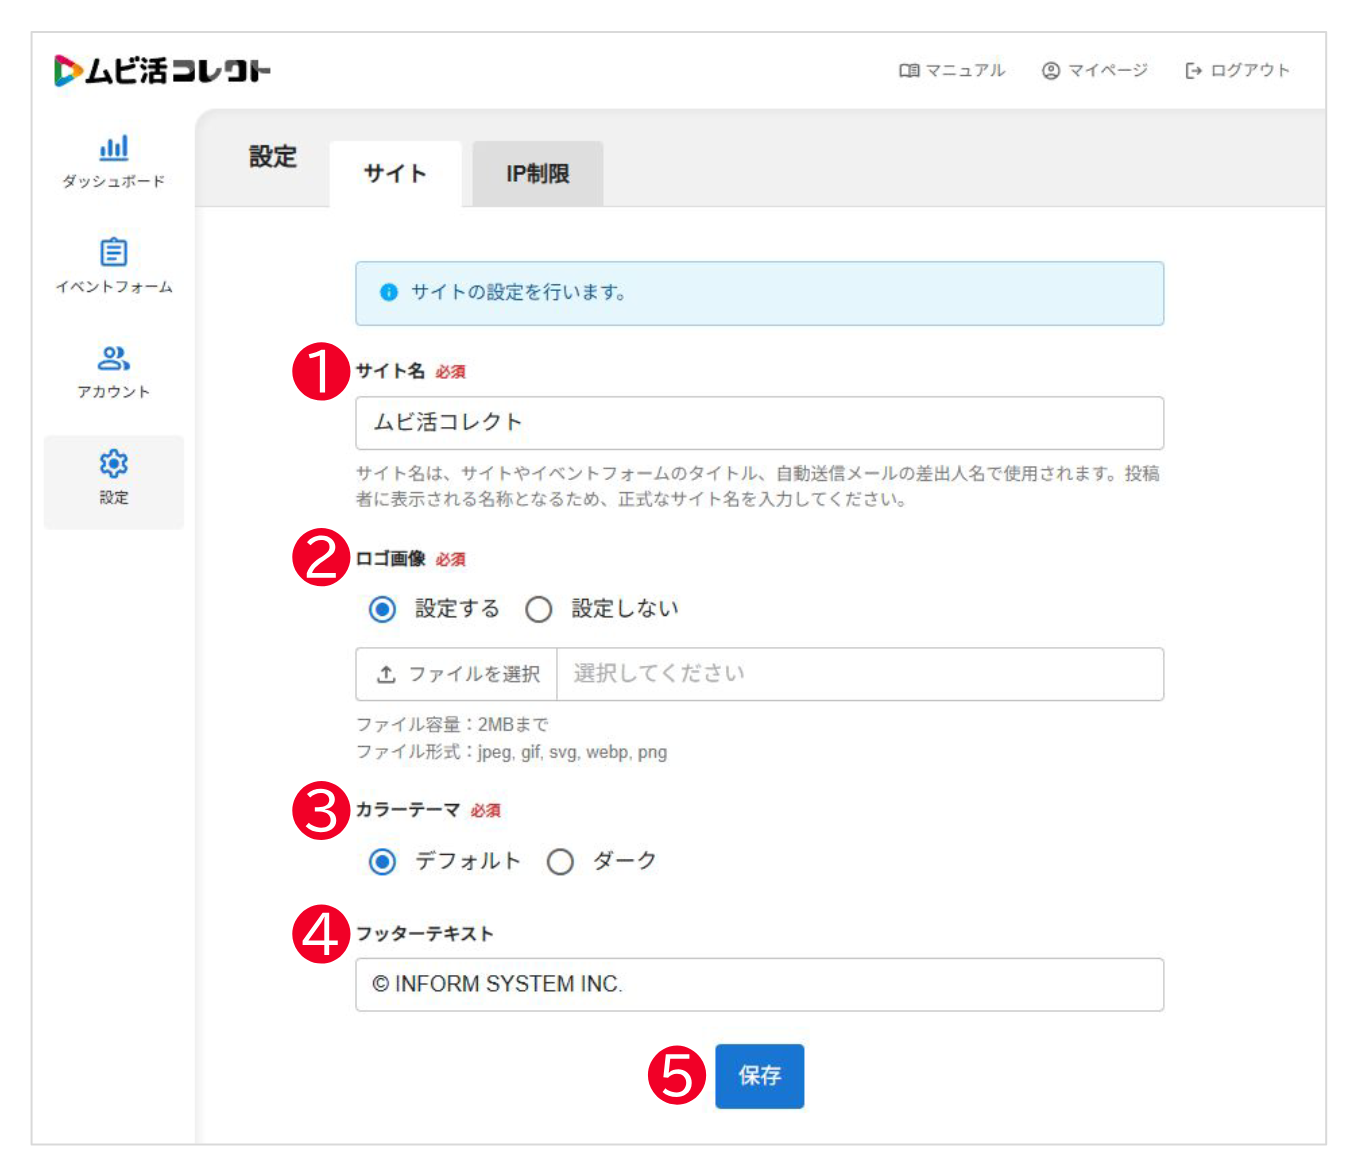Click the フッターテキスト field label
The width and height of the screenshot is (1356, 1152).
[x=425, y=934]
